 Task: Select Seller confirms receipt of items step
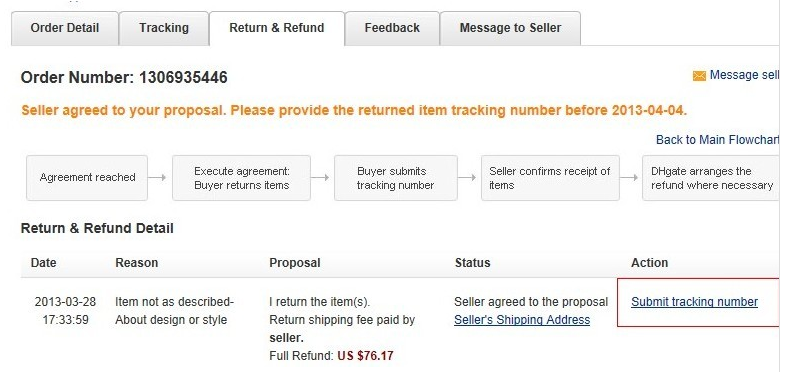tap(550, 178)
